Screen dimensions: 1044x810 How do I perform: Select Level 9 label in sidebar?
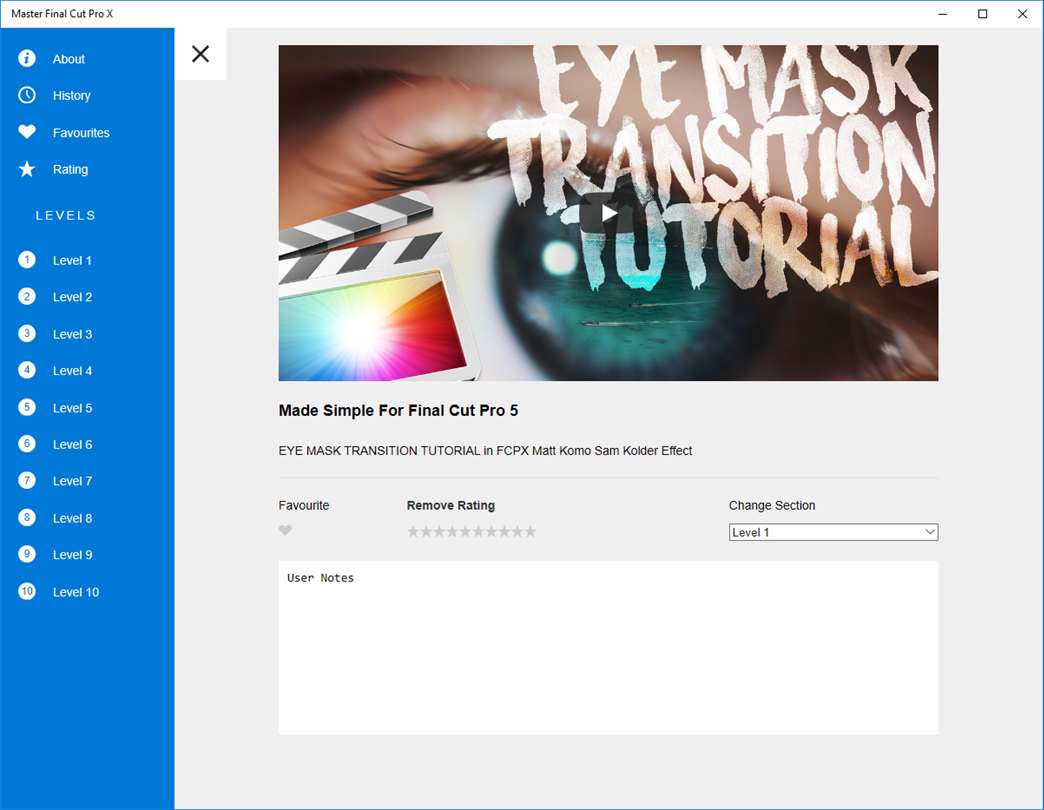pyautogui.click(x=73, y=555)
